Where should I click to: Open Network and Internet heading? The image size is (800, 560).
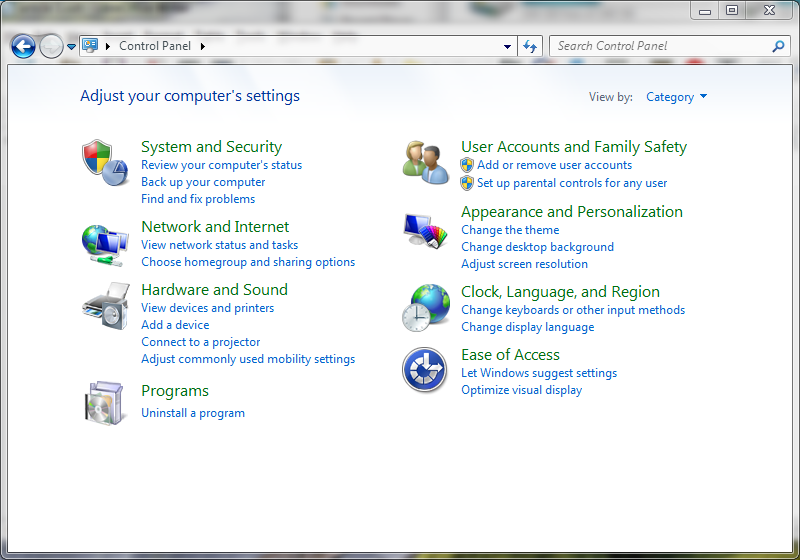pos(215,226)
